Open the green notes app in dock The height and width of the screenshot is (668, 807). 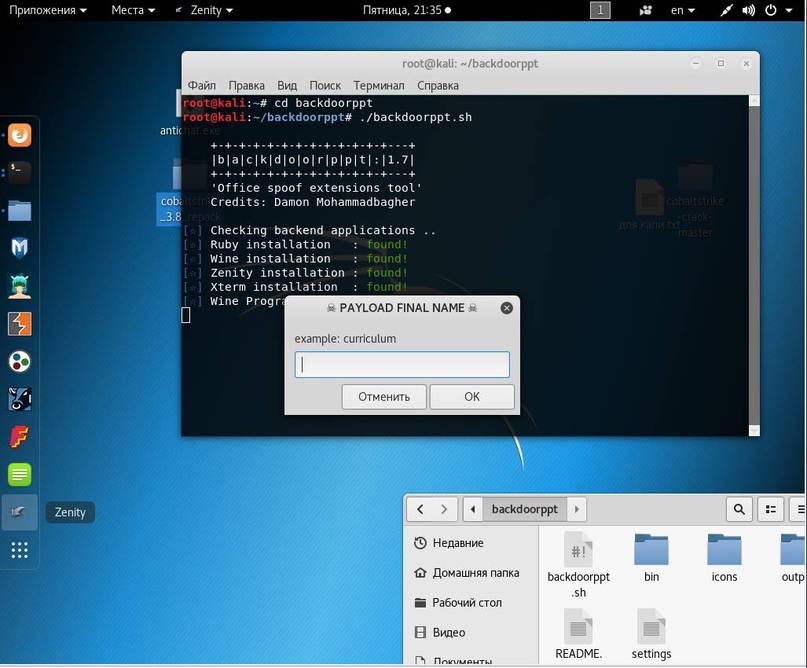point(20,474)
